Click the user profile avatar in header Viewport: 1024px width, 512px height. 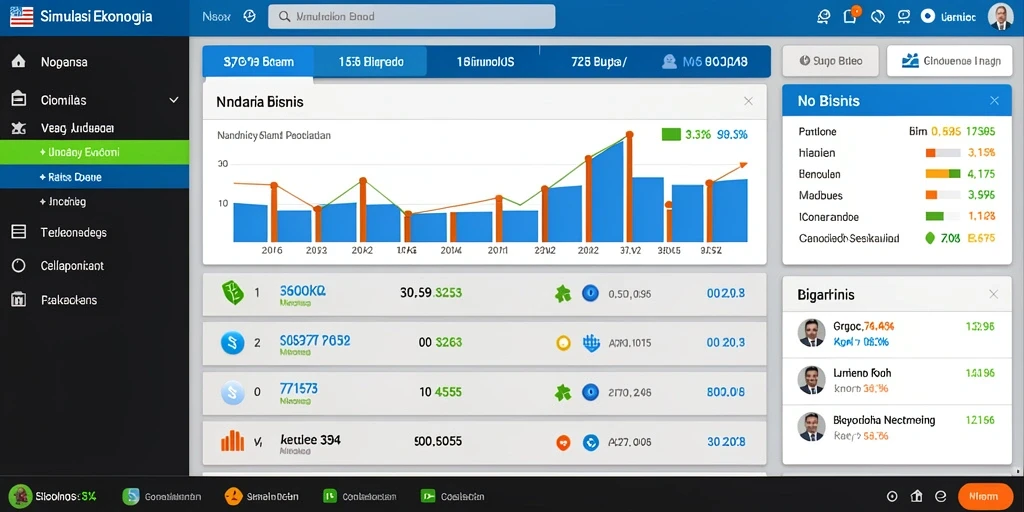coord(1000,16)
